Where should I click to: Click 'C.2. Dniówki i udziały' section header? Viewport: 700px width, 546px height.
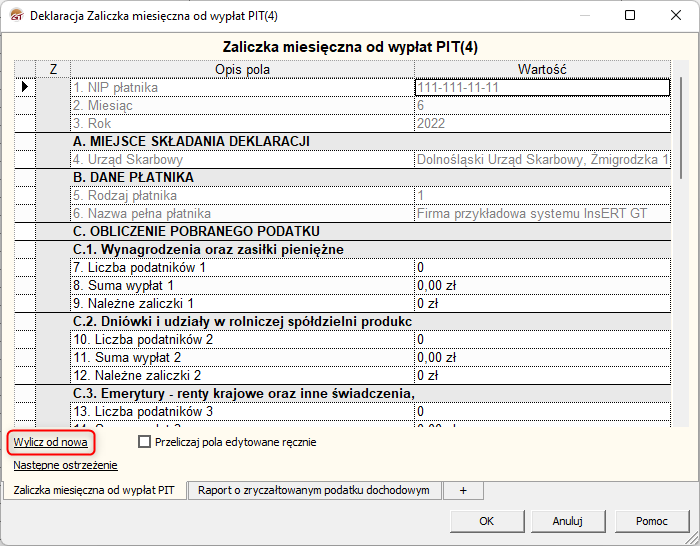pos(371,321)
